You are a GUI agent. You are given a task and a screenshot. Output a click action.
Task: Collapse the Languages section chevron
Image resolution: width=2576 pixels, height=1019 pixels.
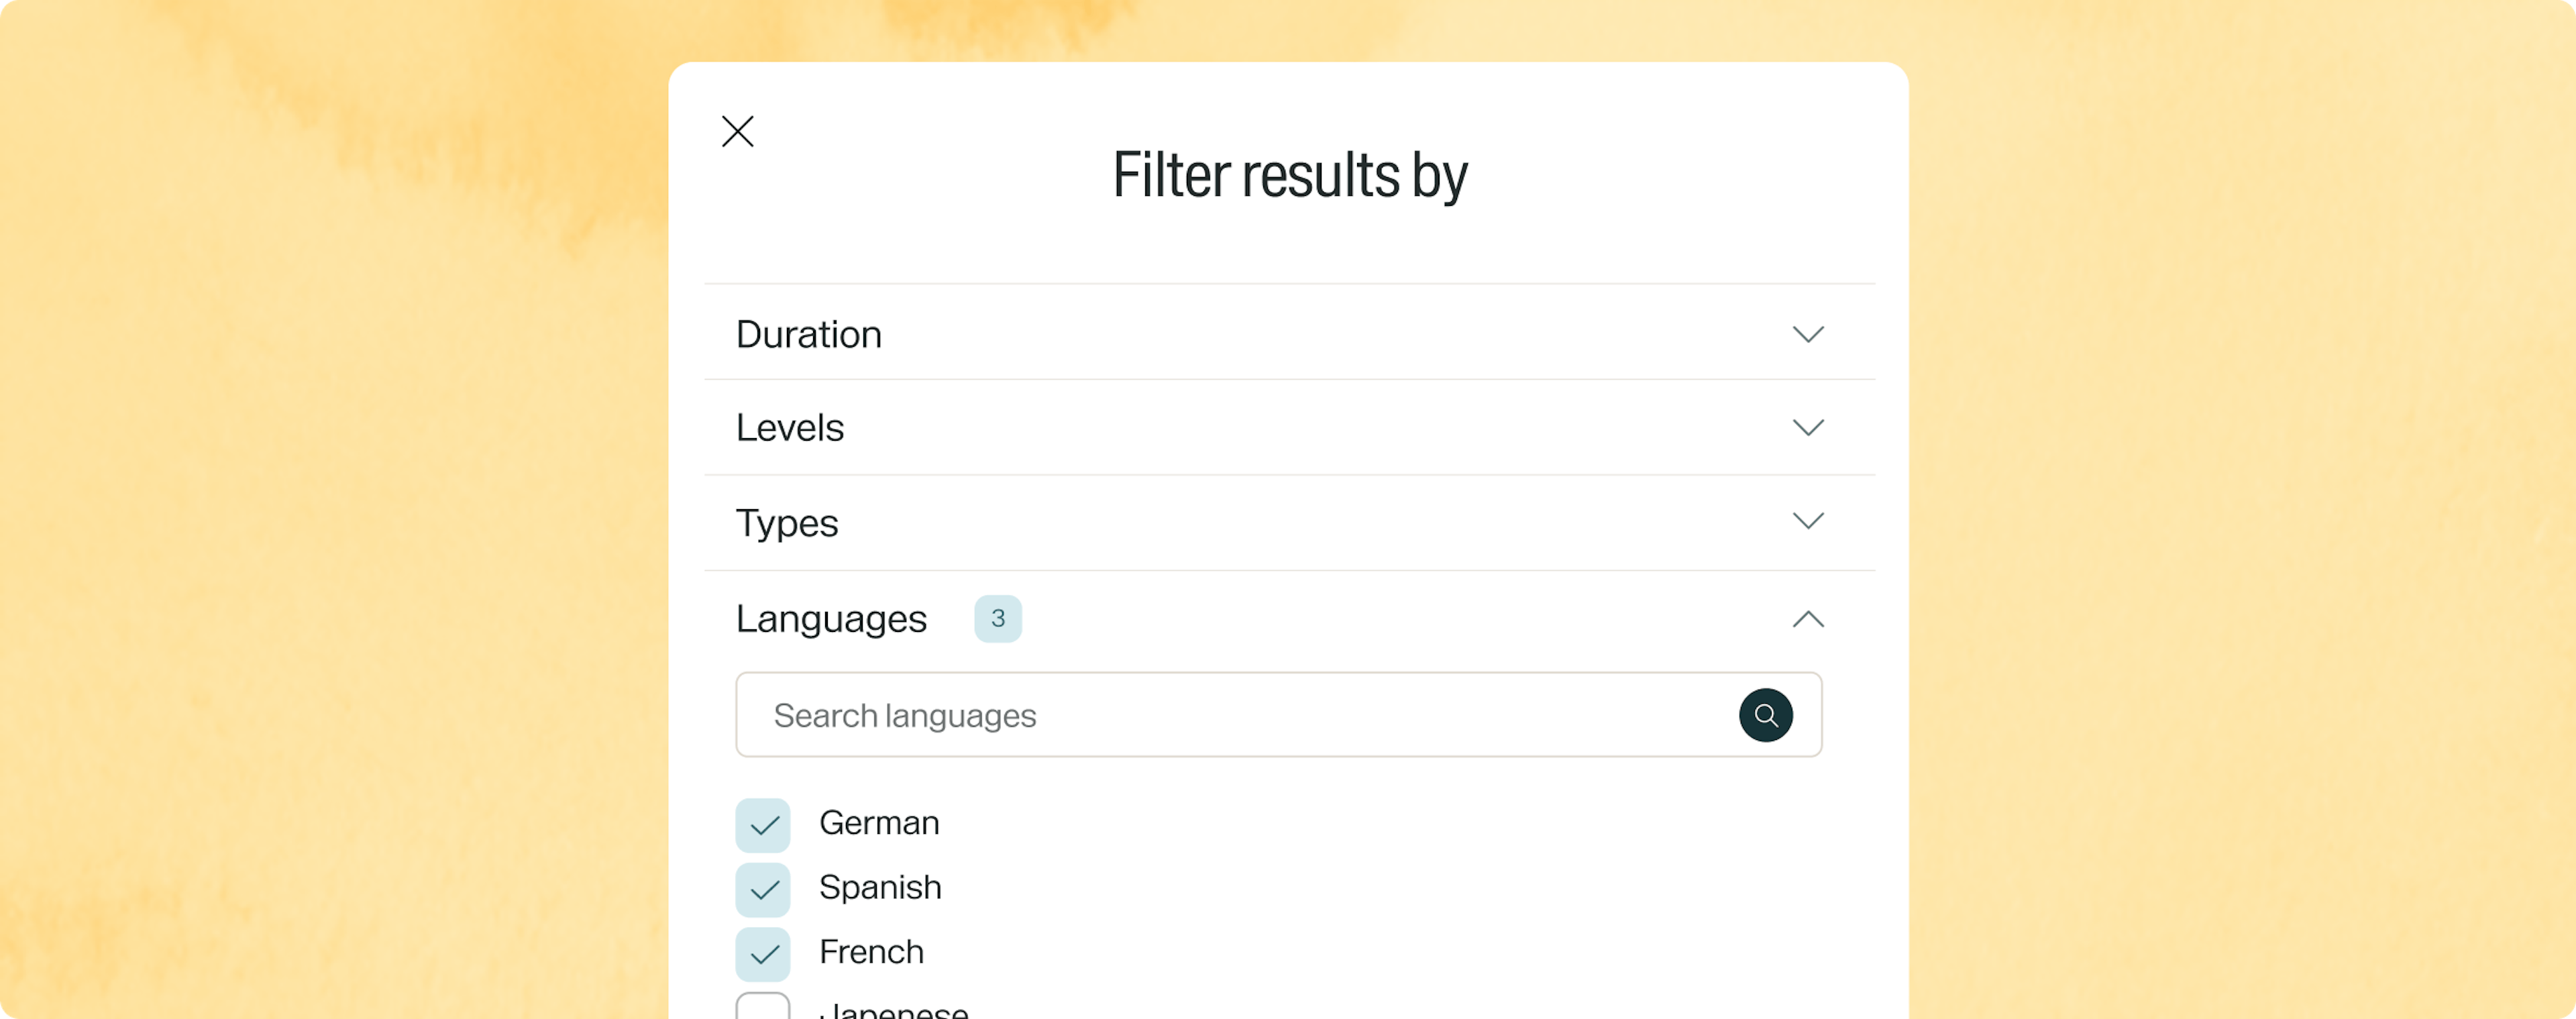tap(1807, 619)
